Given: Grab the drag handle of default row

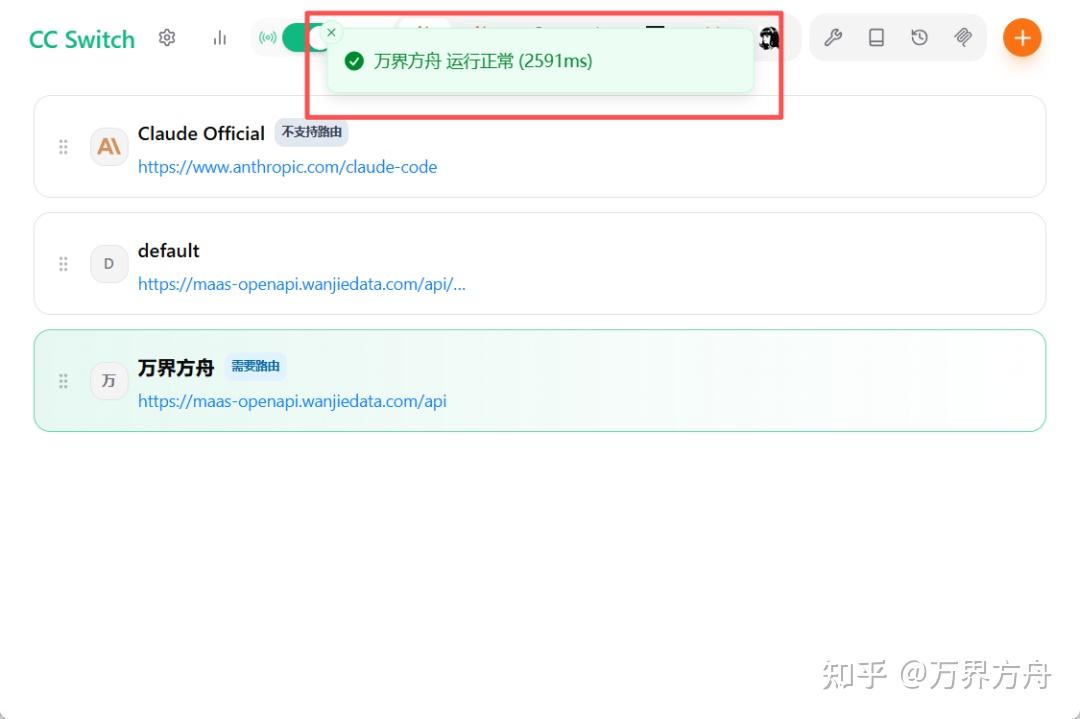Looking at the screenshot, I should tap(63, 264).
